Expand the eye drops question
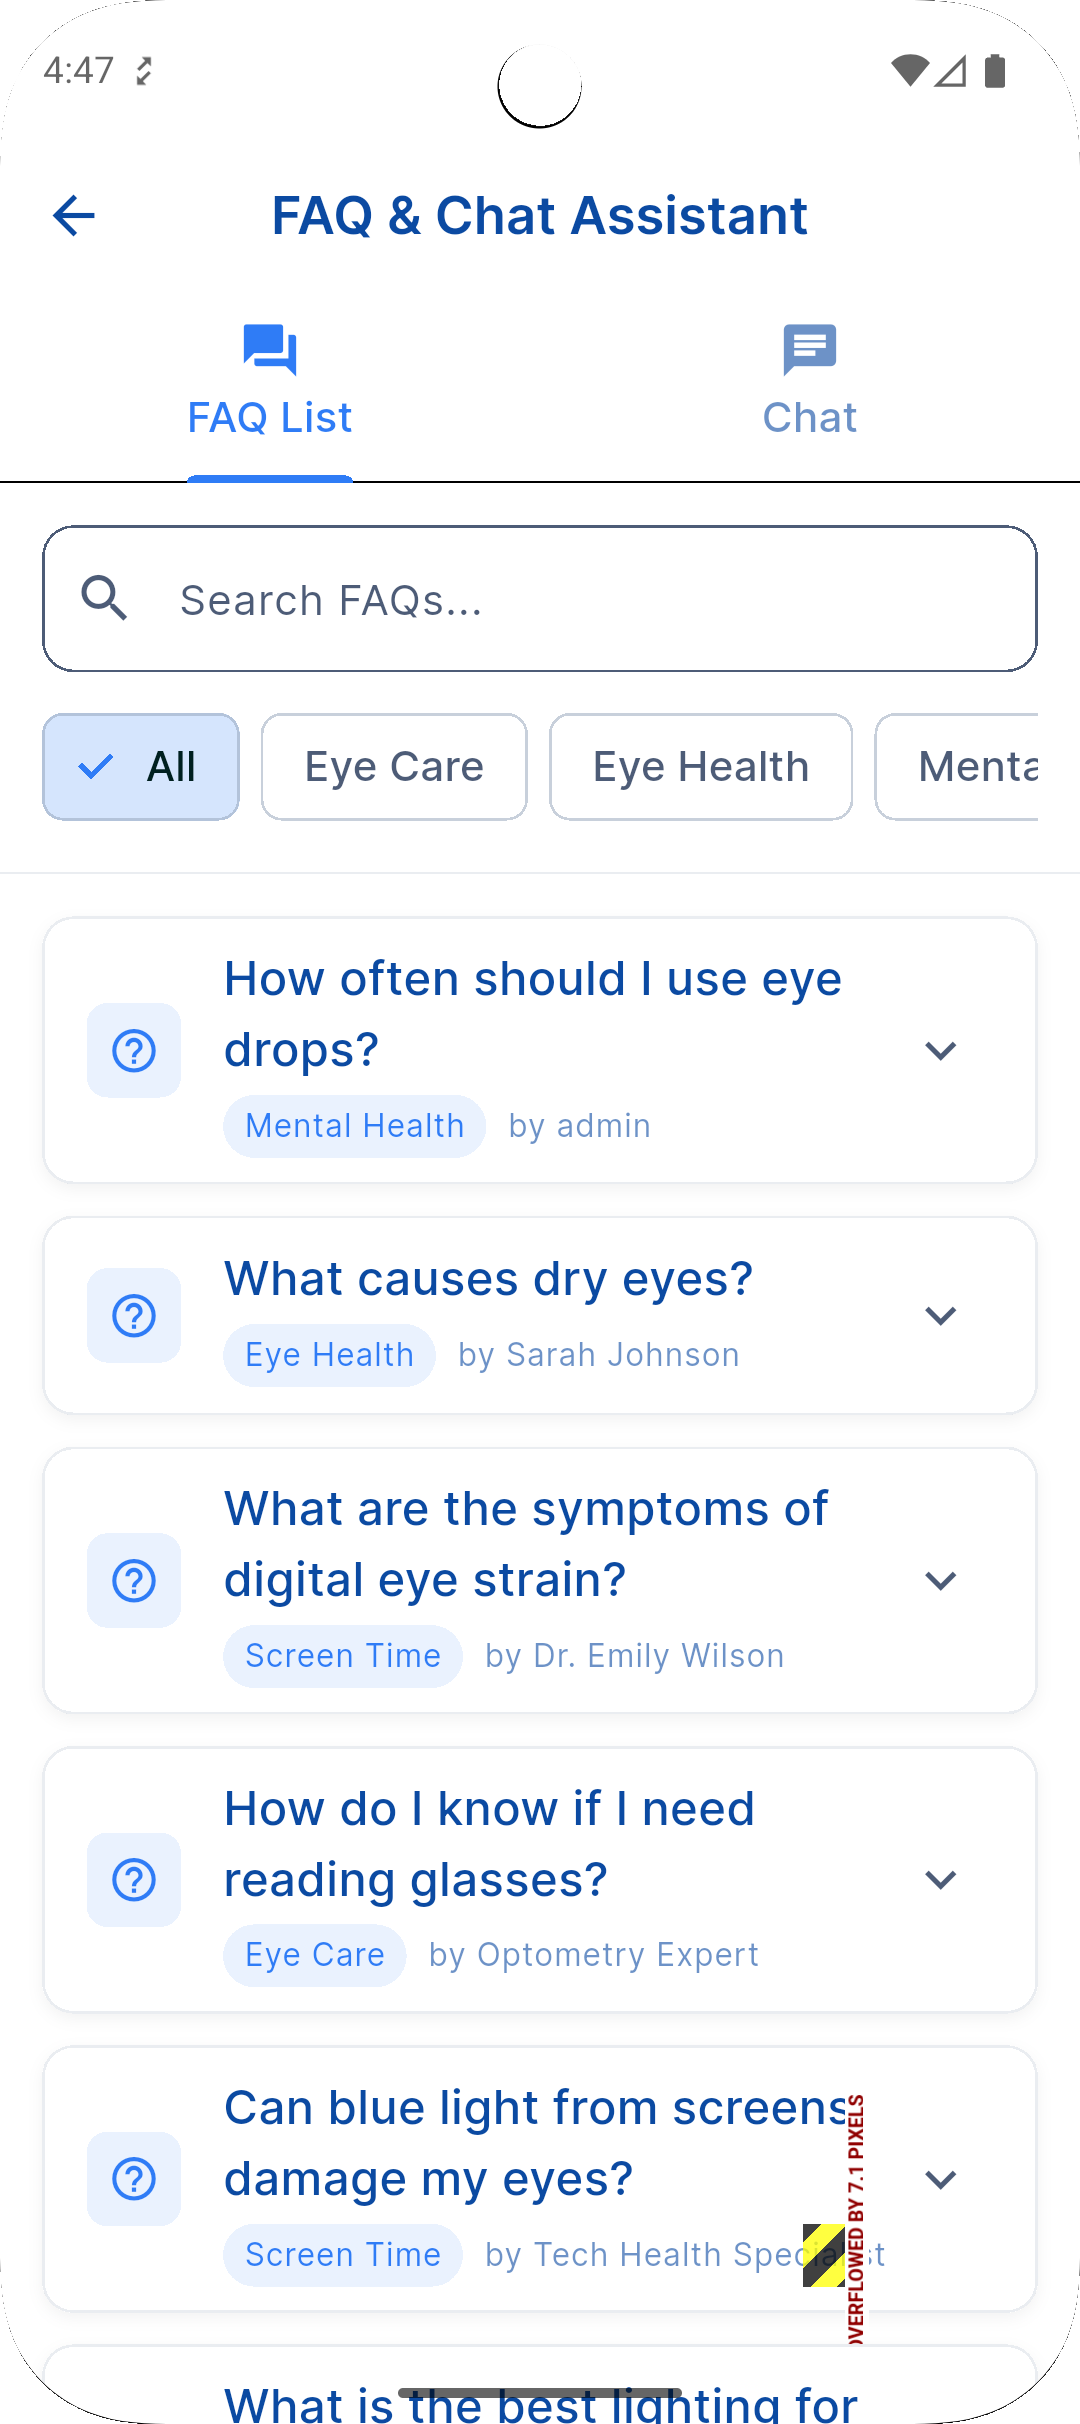Screen dimensions: 1080x2424 pyautogui.click(x=941, y=1051)
